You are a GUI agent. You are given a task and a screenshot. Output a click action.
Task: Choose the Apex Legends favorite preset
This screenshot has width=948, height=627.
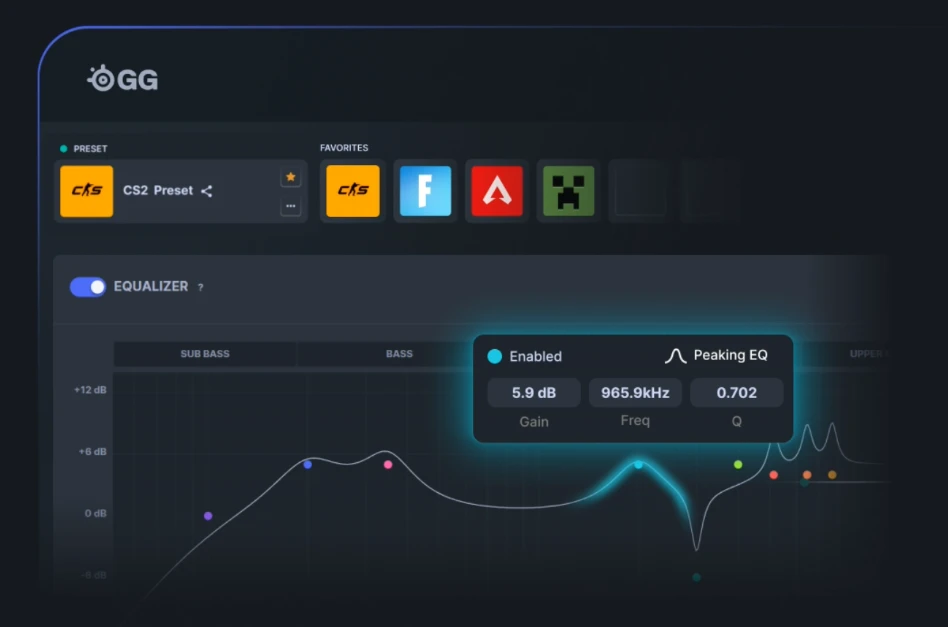tap(497, 191)
